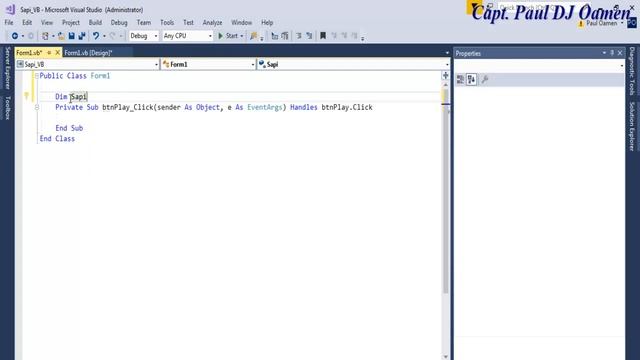This screenshot has width=640, height=360.
Task: Open the Solution Explorer side tab
Action: click(x=632, y=126)
